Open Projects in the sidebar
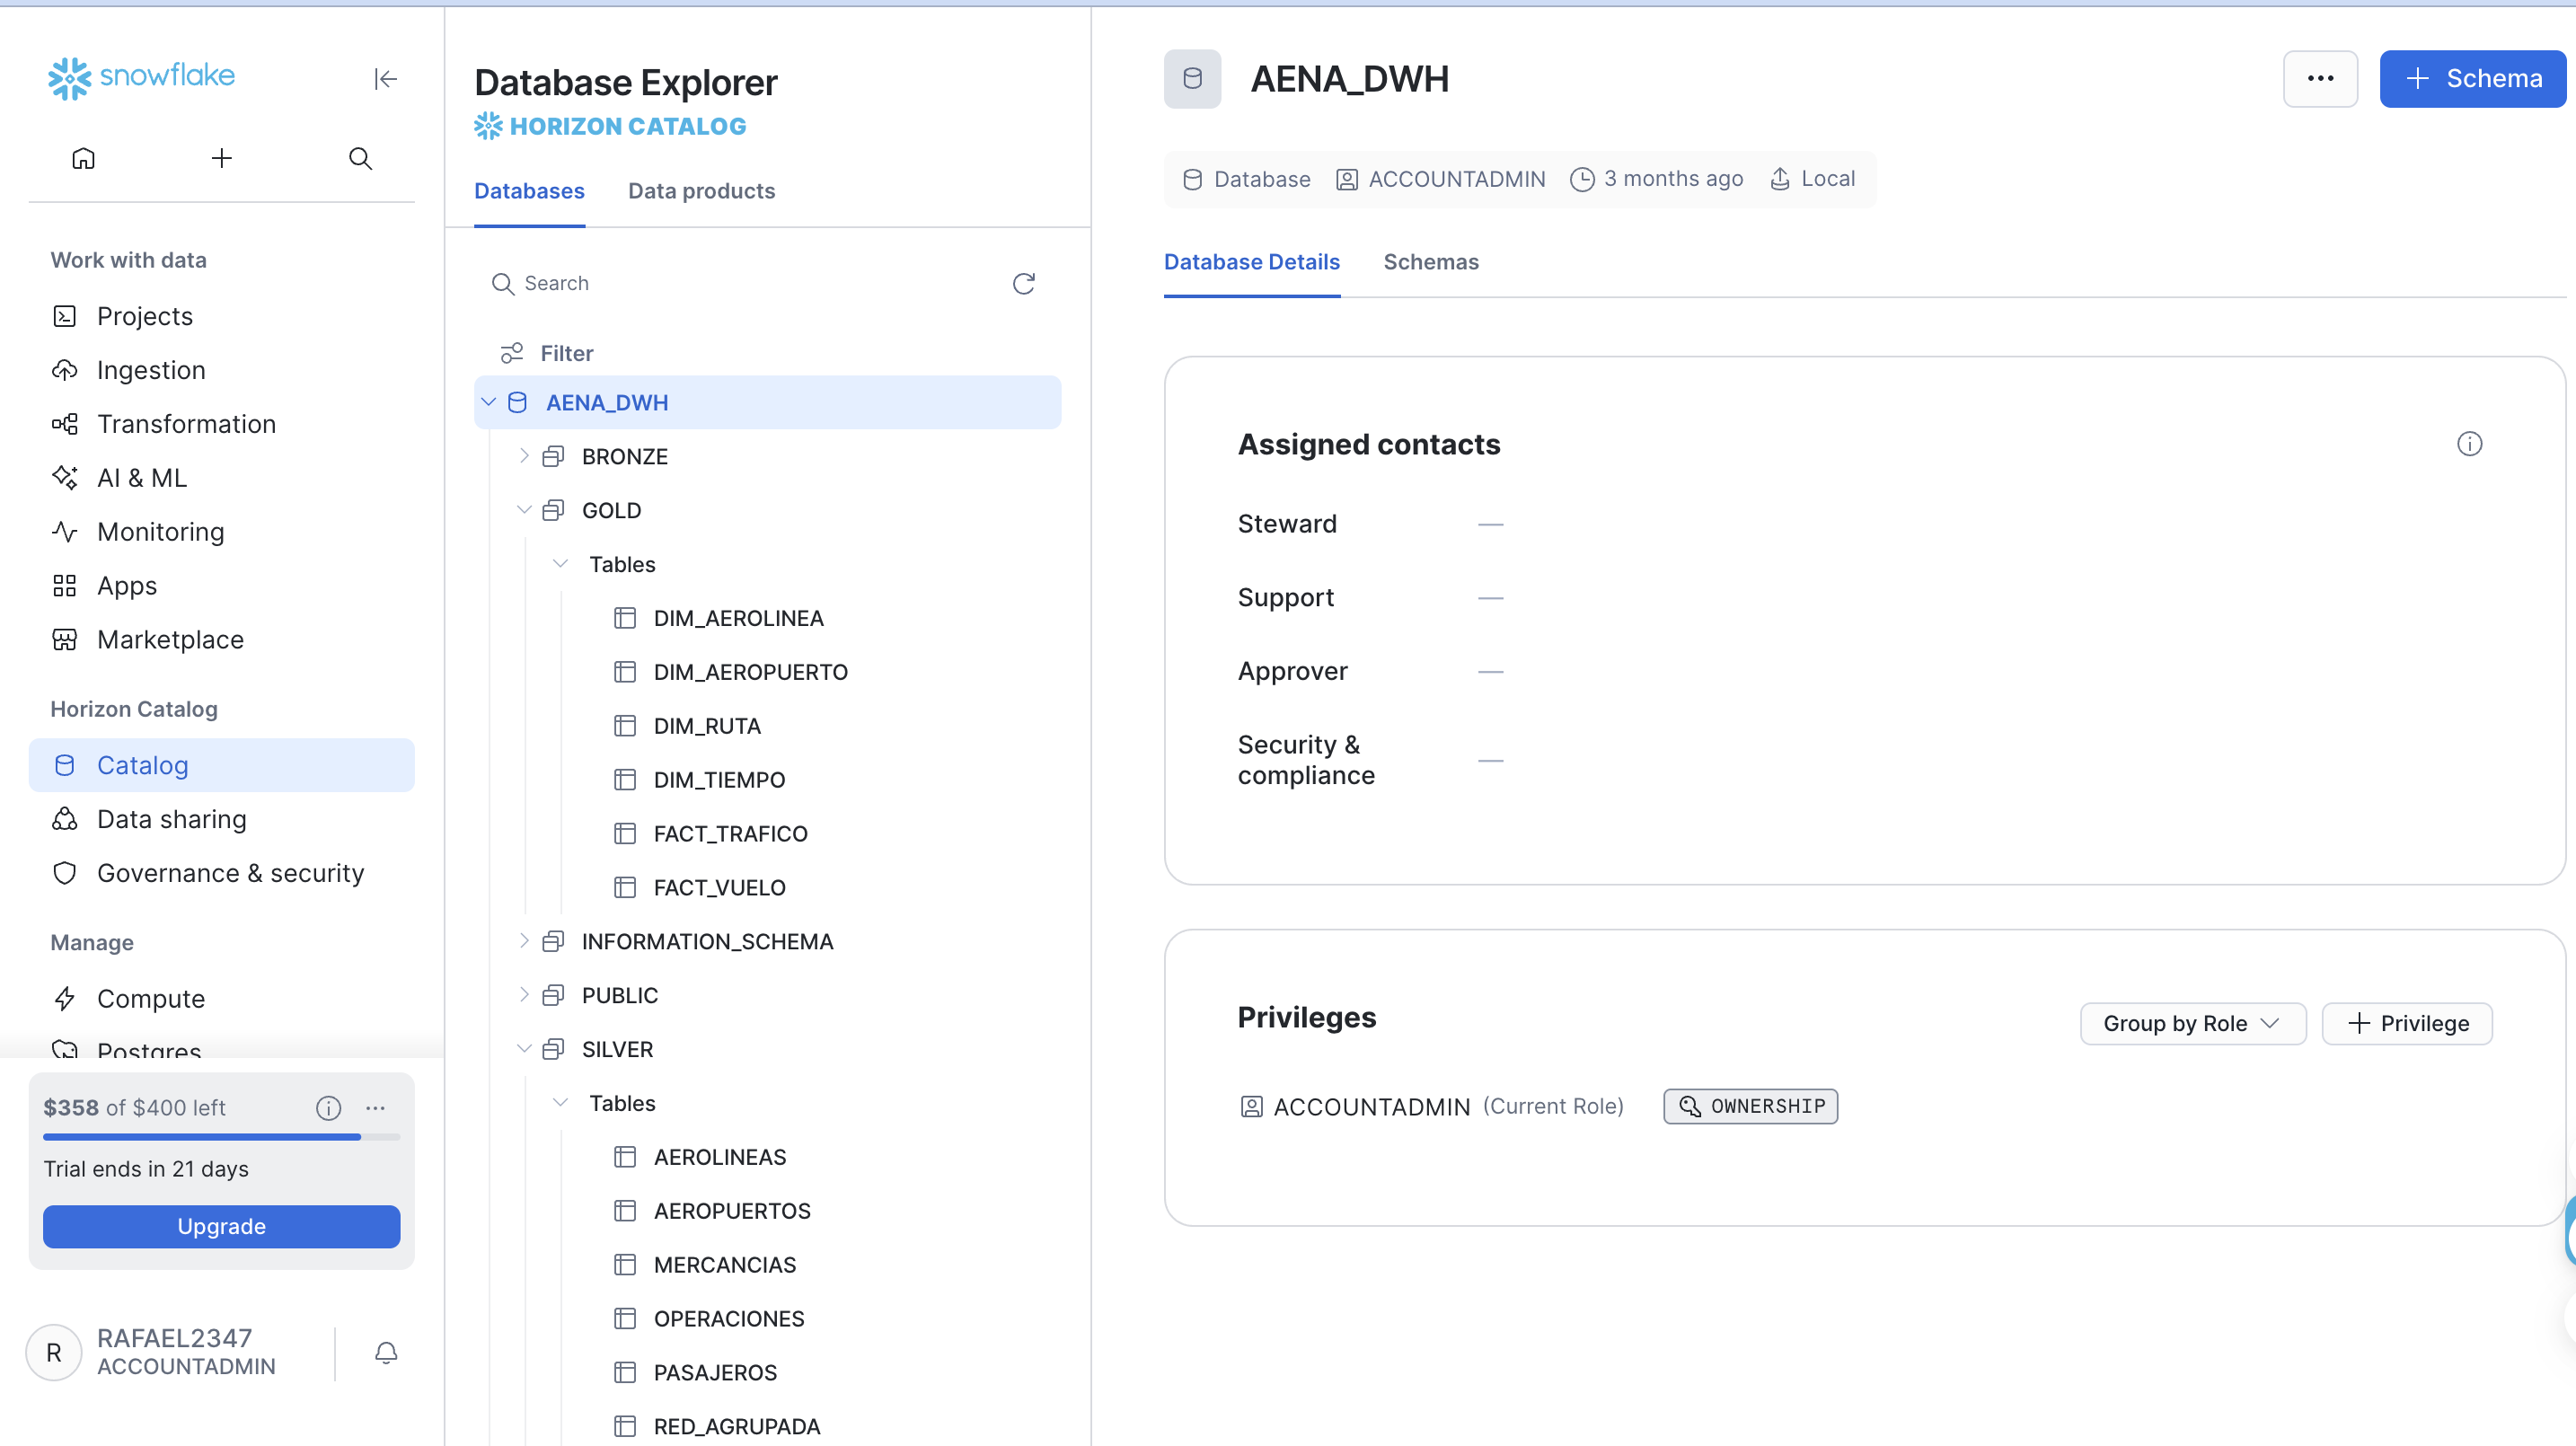This screenshot has height=1446, width=2576. (222, 316)
